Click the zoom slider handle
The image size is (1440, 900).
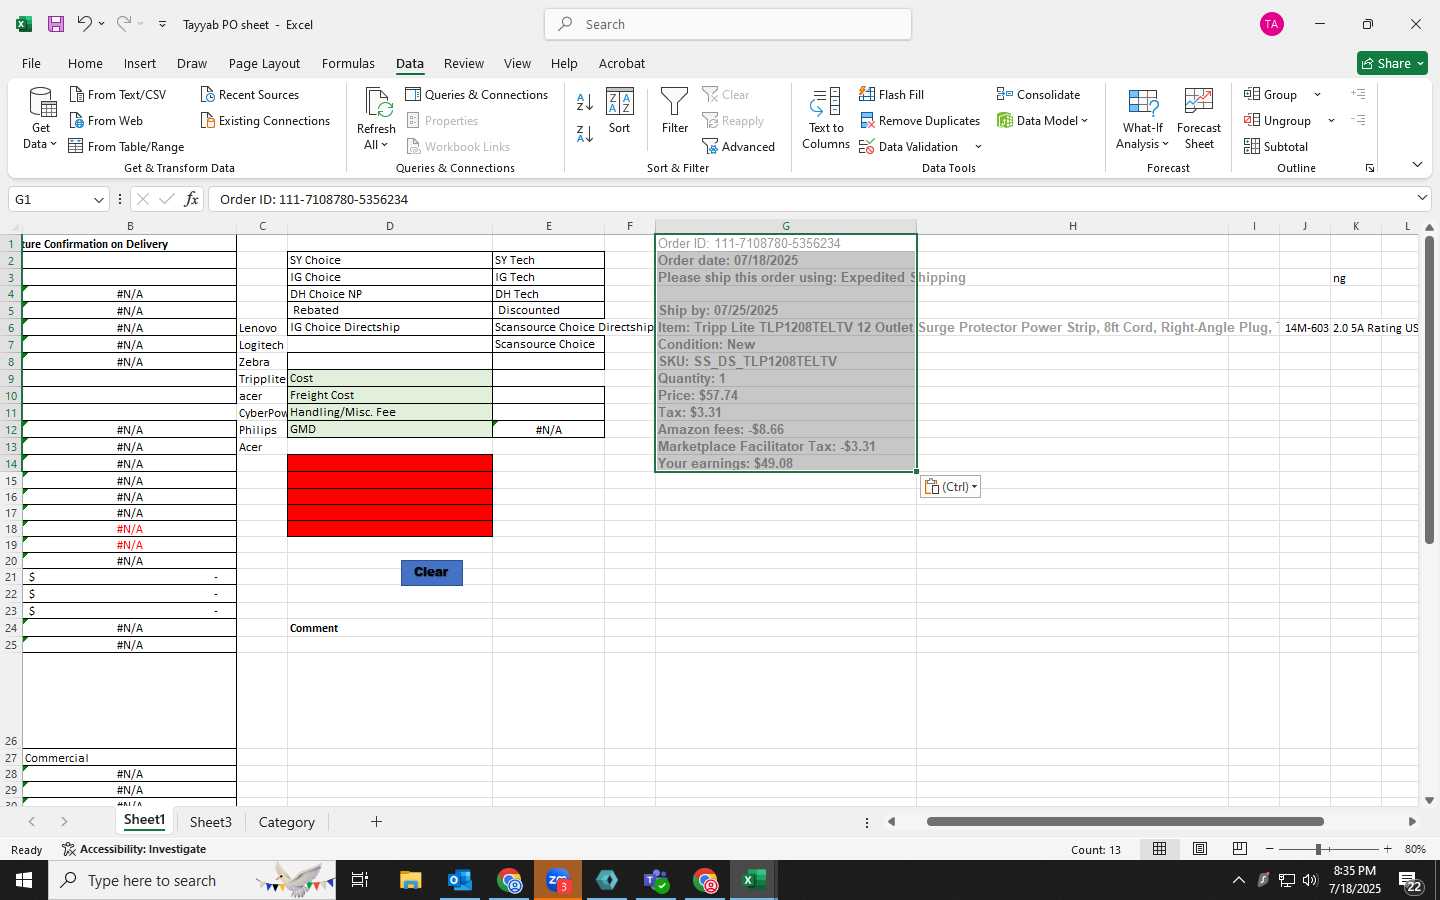click(x=1318, y=849)
